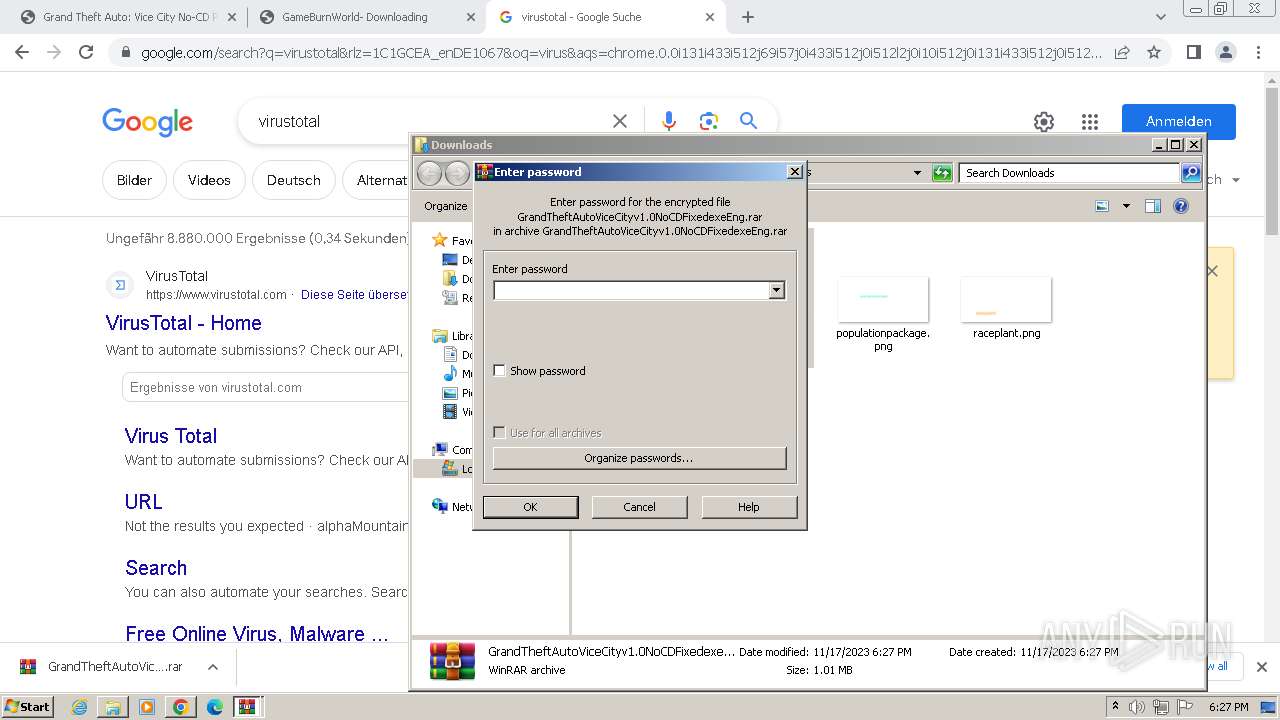This screenshot has height=720, width=1280.
Task: Expand the view options dropdown arrow in Explorer
Action: 1126,206
